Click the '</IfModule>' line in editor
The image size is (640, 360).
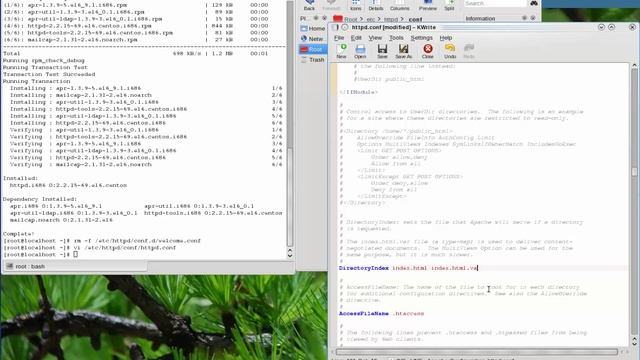(x=358, y=92)
